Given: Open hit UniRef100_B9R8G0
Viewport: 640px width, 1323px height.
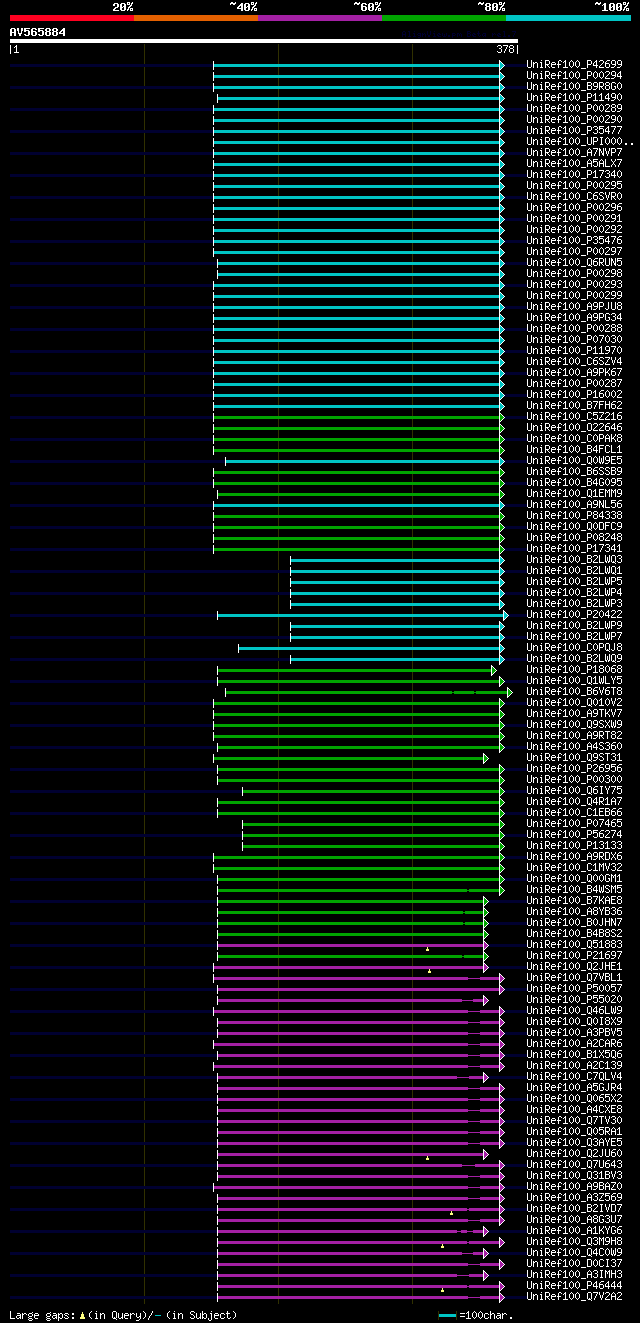Looking at the screenshot, I should (x=574, y=86).
